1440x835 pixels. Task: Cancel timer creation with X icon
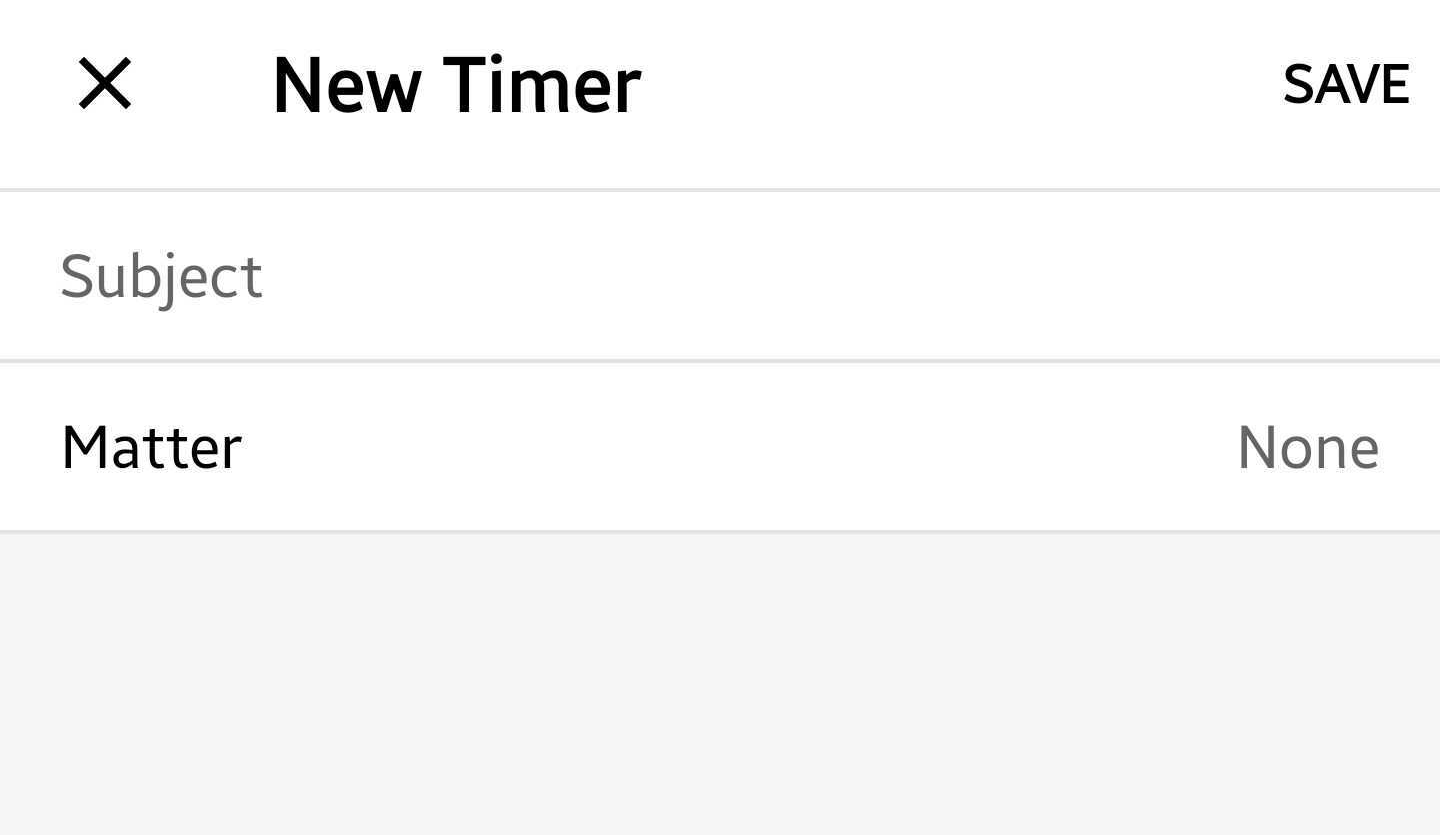tap(105, 84)
